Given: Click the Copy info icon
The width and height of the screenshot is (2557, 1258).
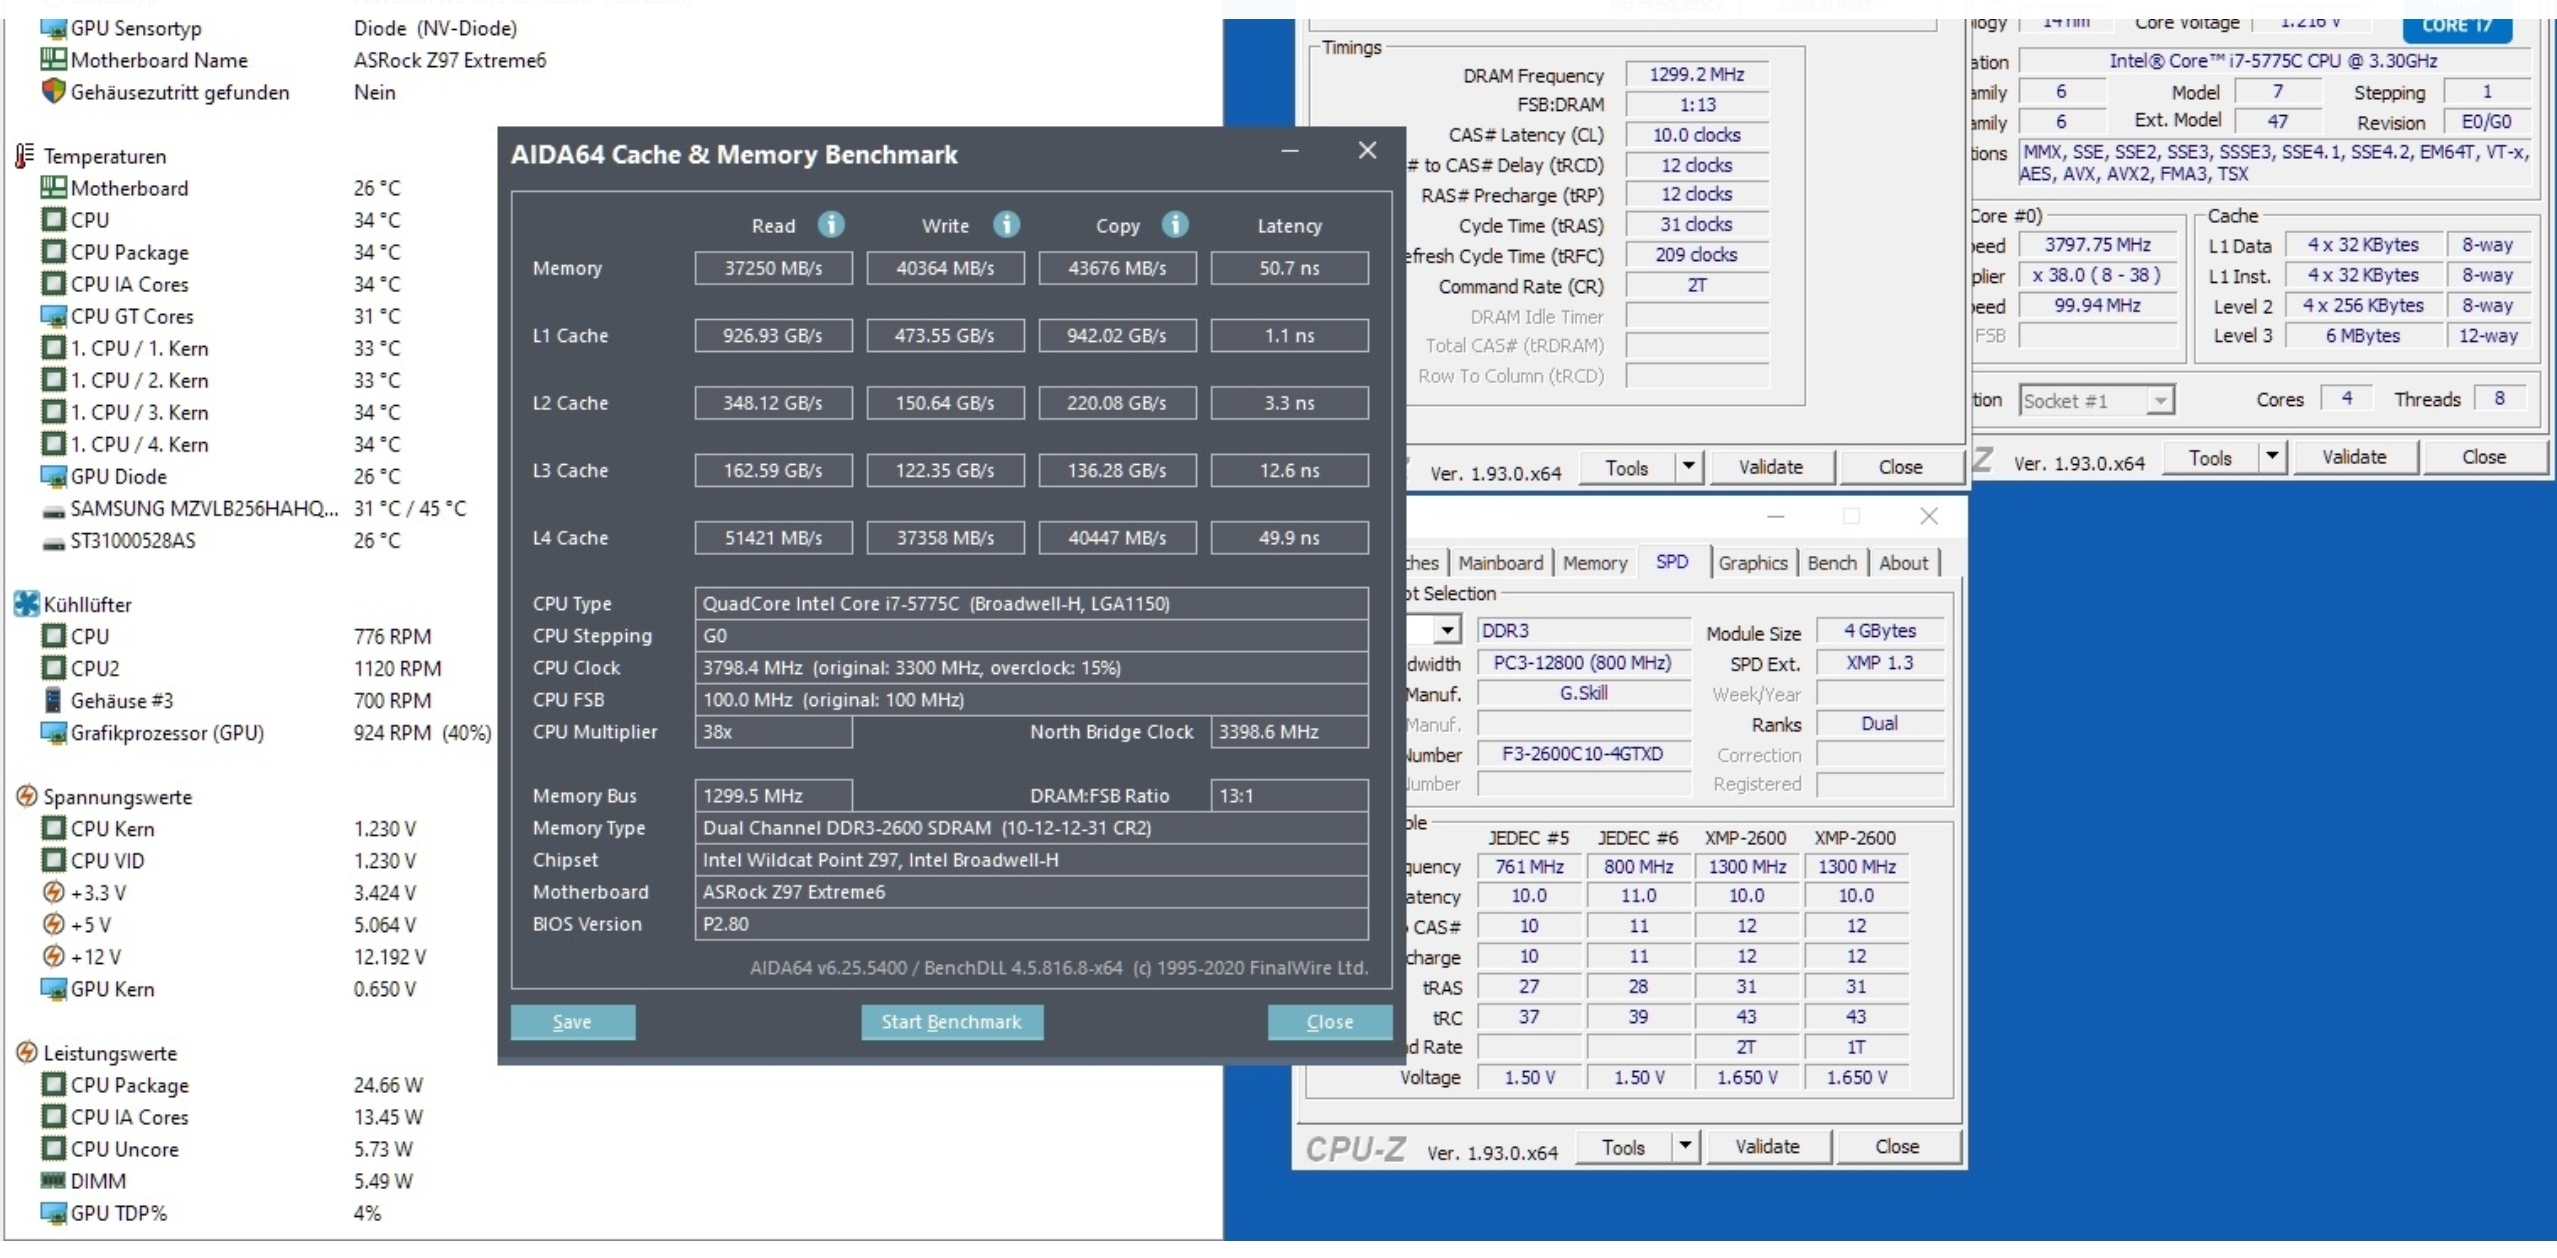Looking at the screenshot, I should pyautogui.click(x=1175, y=224).
